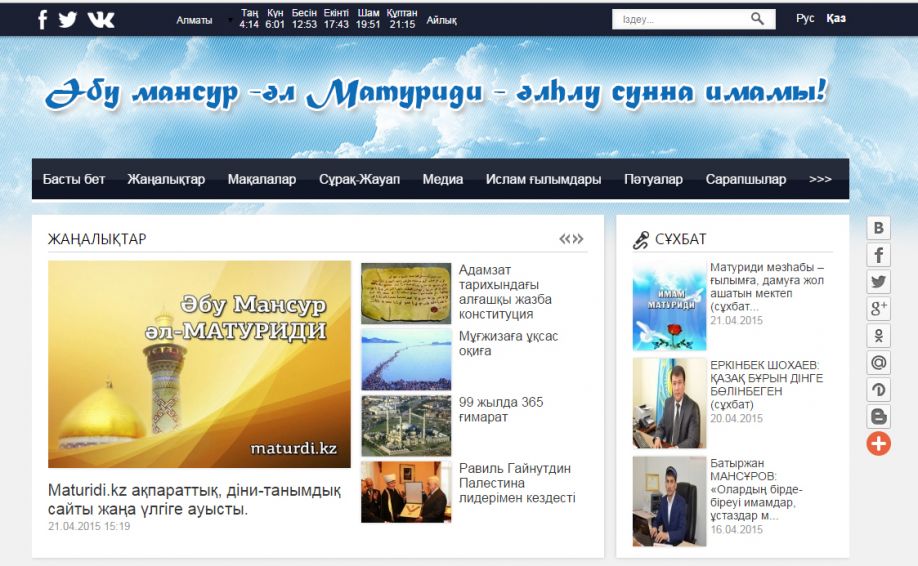
Task: Share via Pinterest sidebar icon
Action: click(x=878, y=390)
